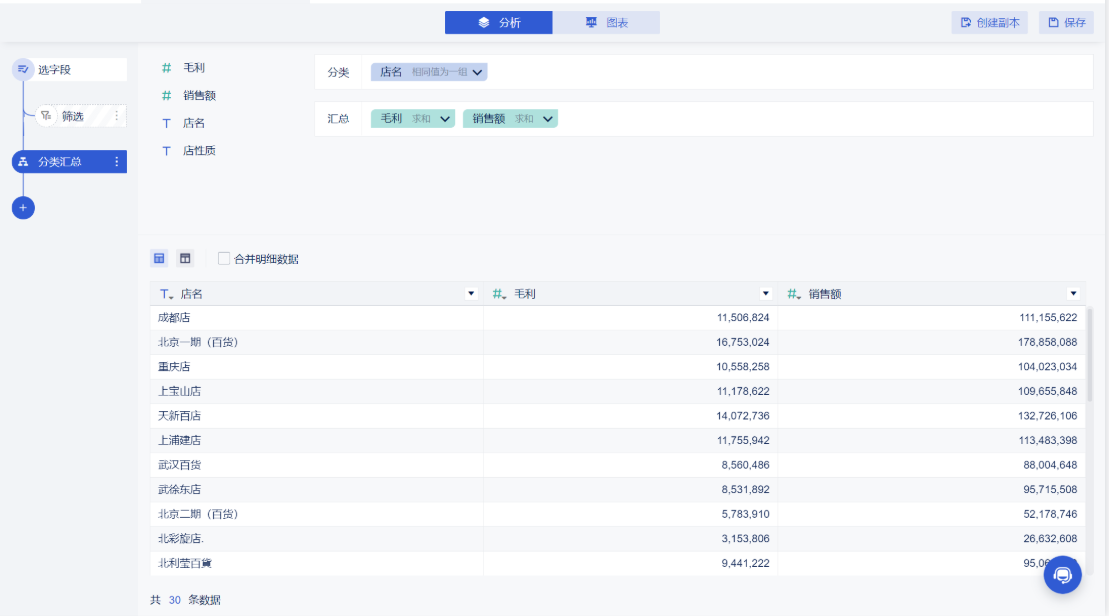
Task: Select the 武汉百货 cell
Action: pos(316,465)
